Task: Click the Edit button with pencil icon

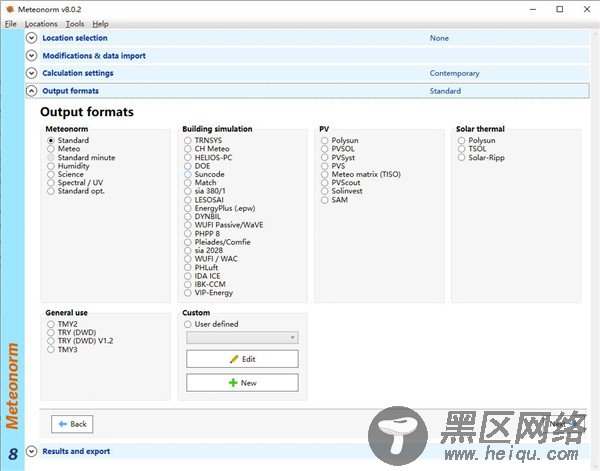Action: pos(242,359)
